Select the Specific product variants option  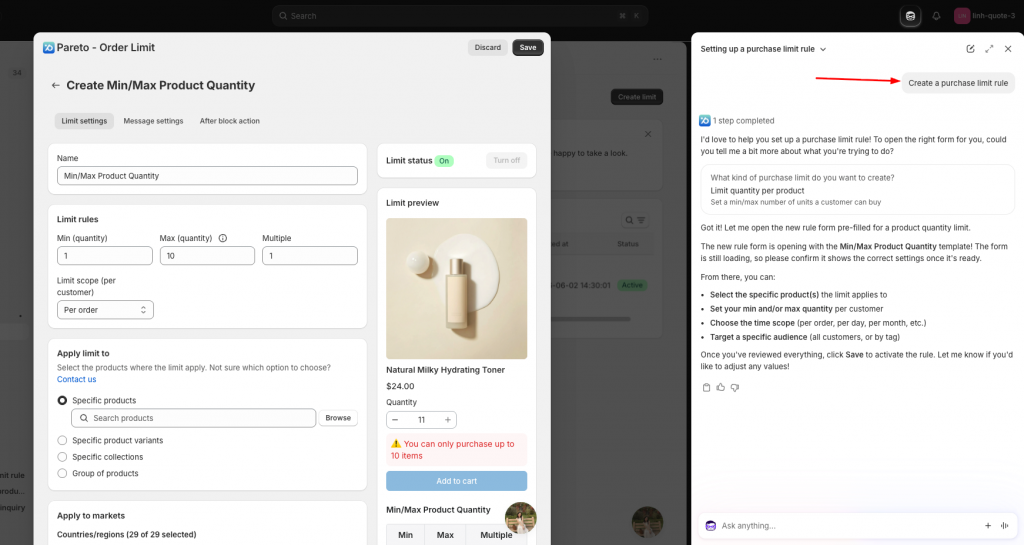point(62,441)
